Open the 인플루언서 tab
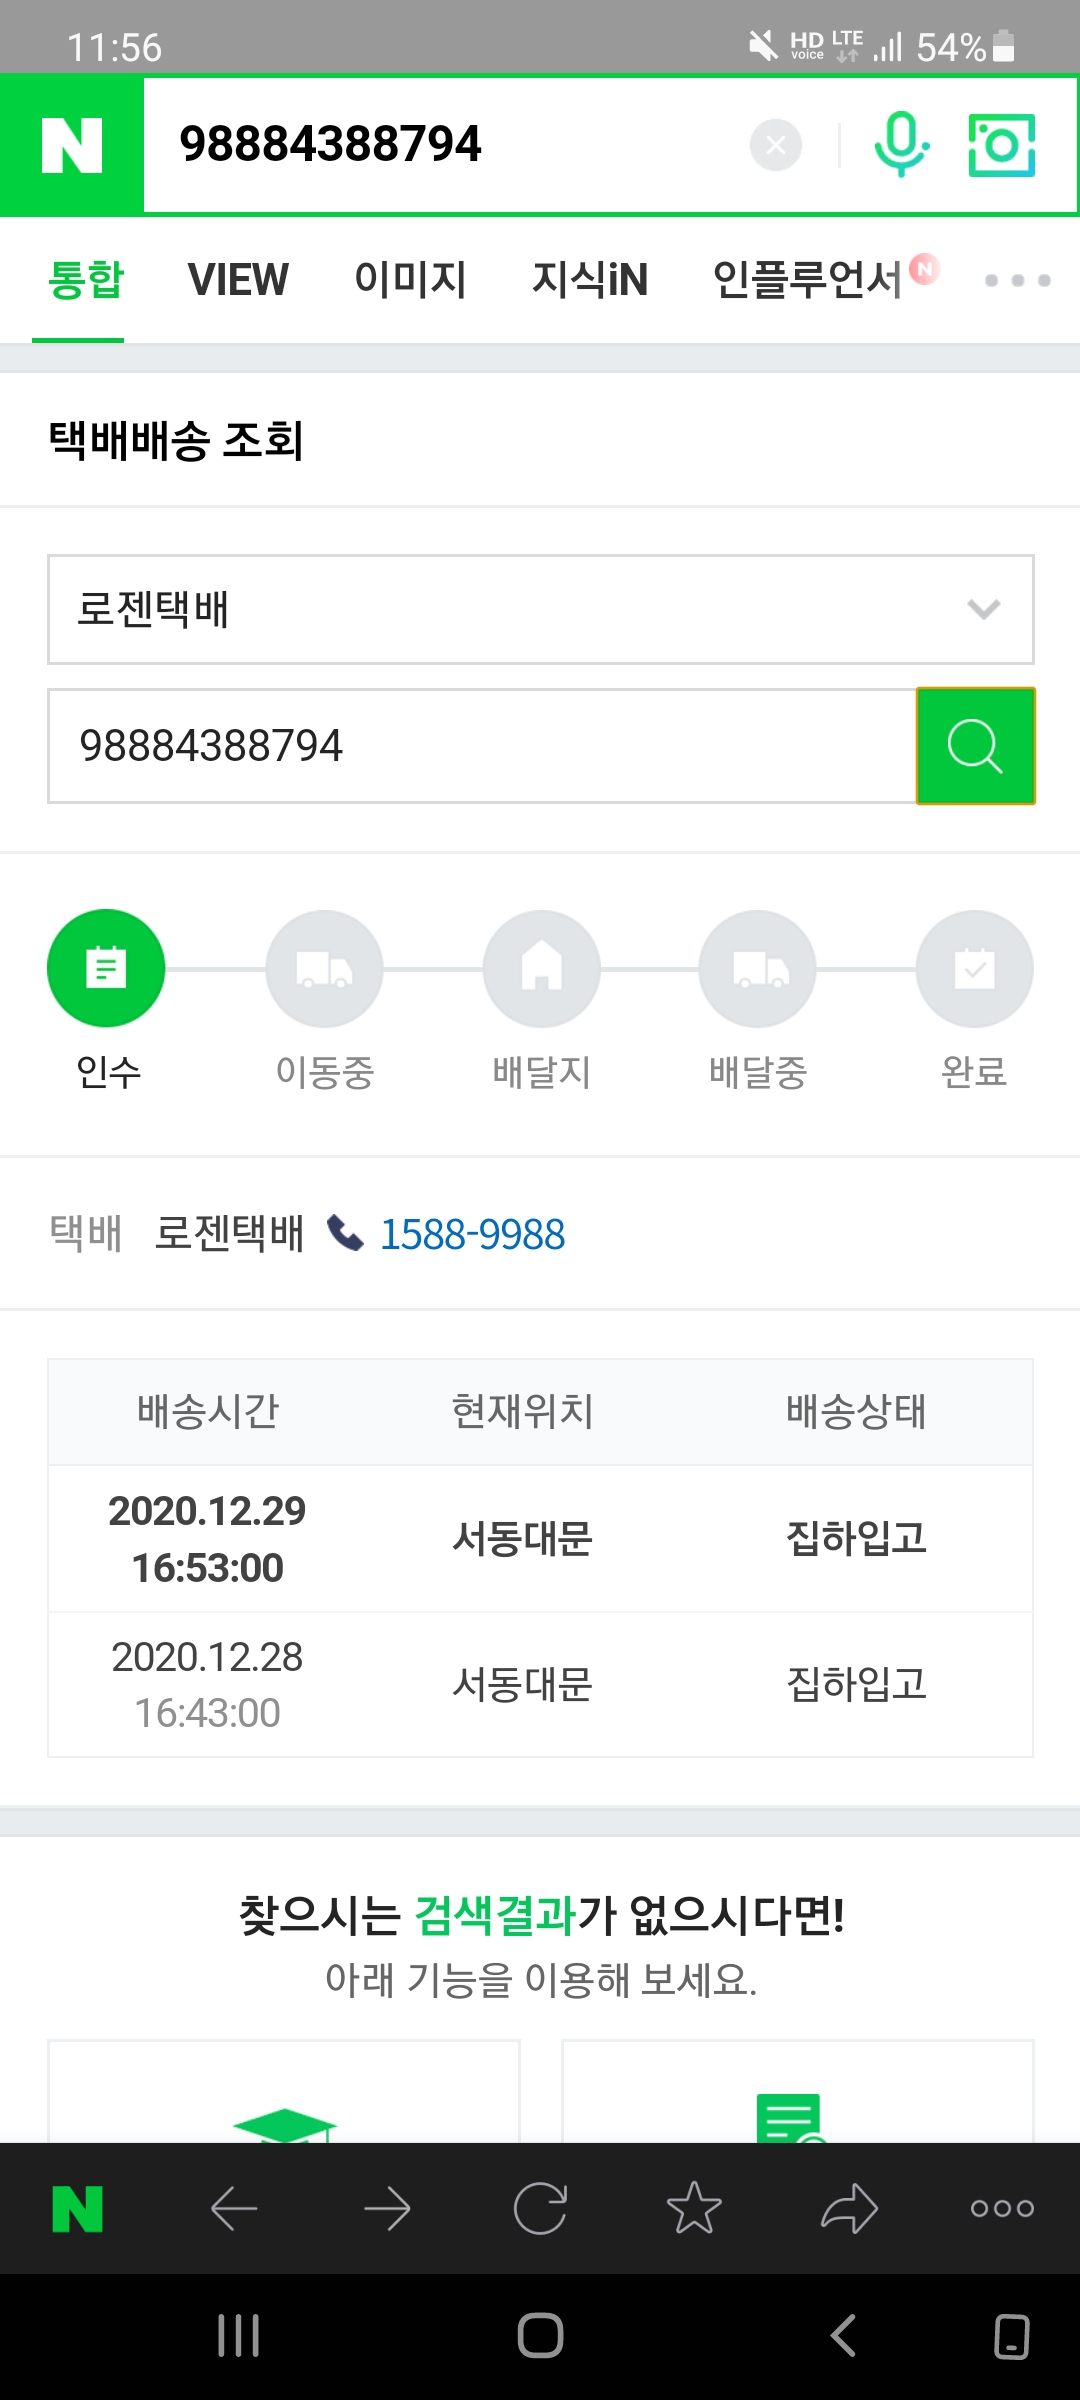Screen dimensions: 1080x2400 pos(808,280)
